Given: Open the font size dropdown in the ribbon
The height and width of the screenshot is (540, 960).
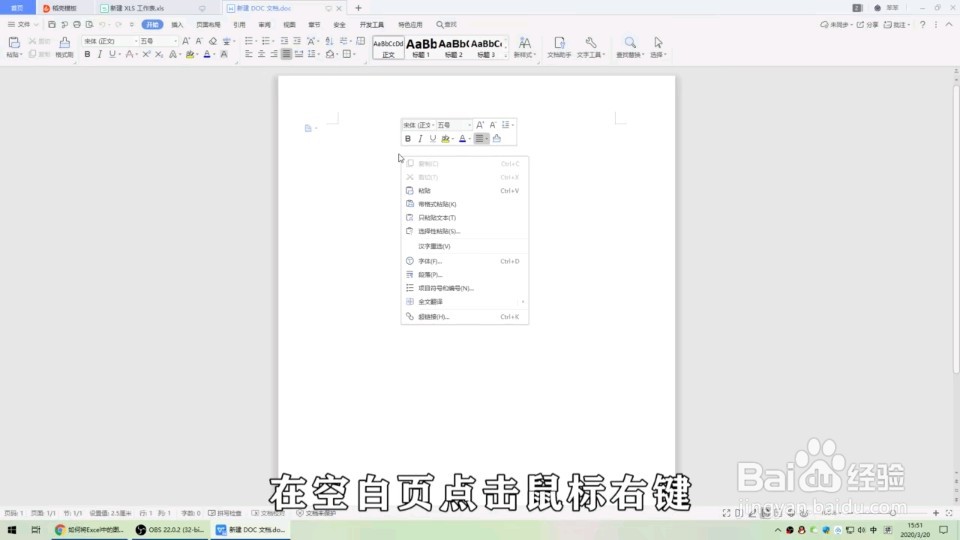Looking at the screenshot, I should click(x=175, y=41).
